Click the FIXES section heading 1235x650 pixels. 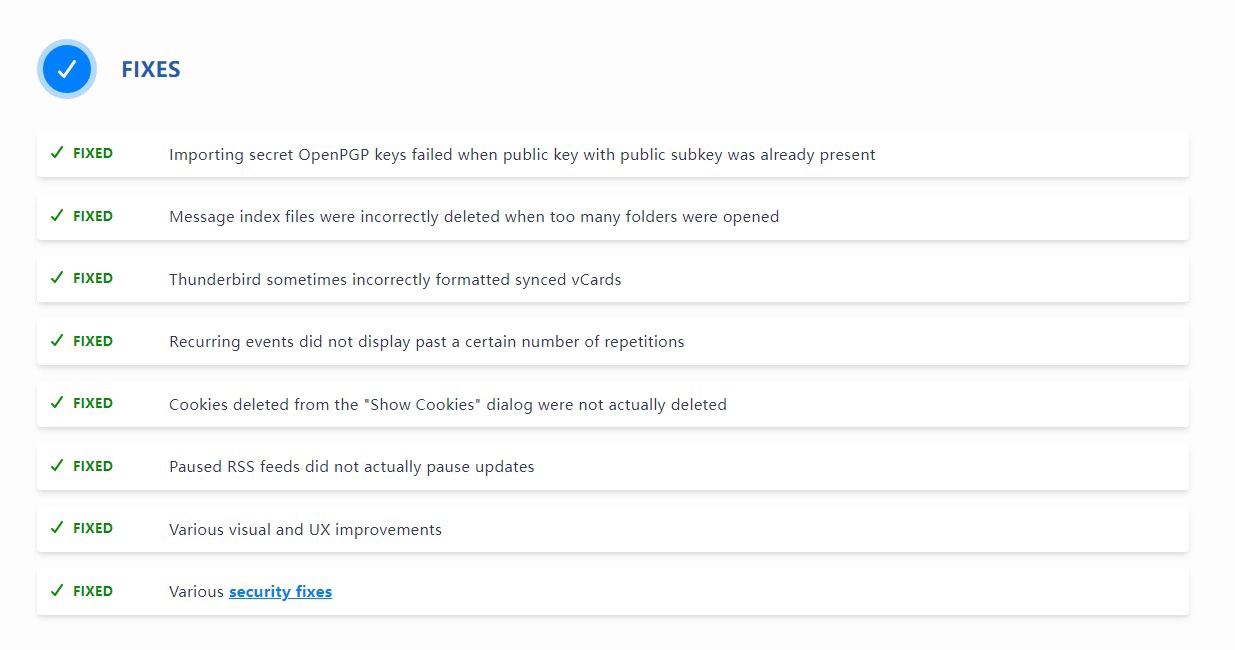pyautogui.click(x=151, y=70)
